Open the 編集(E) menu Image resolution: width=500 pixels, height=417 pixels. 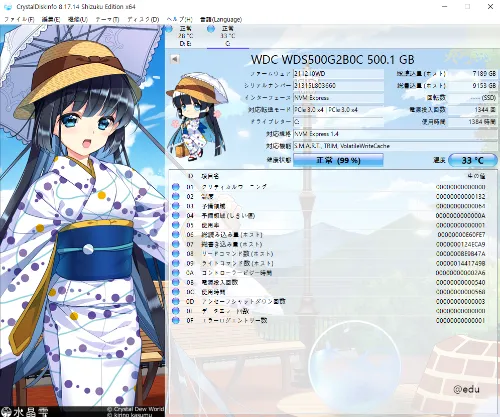(51, 19)
